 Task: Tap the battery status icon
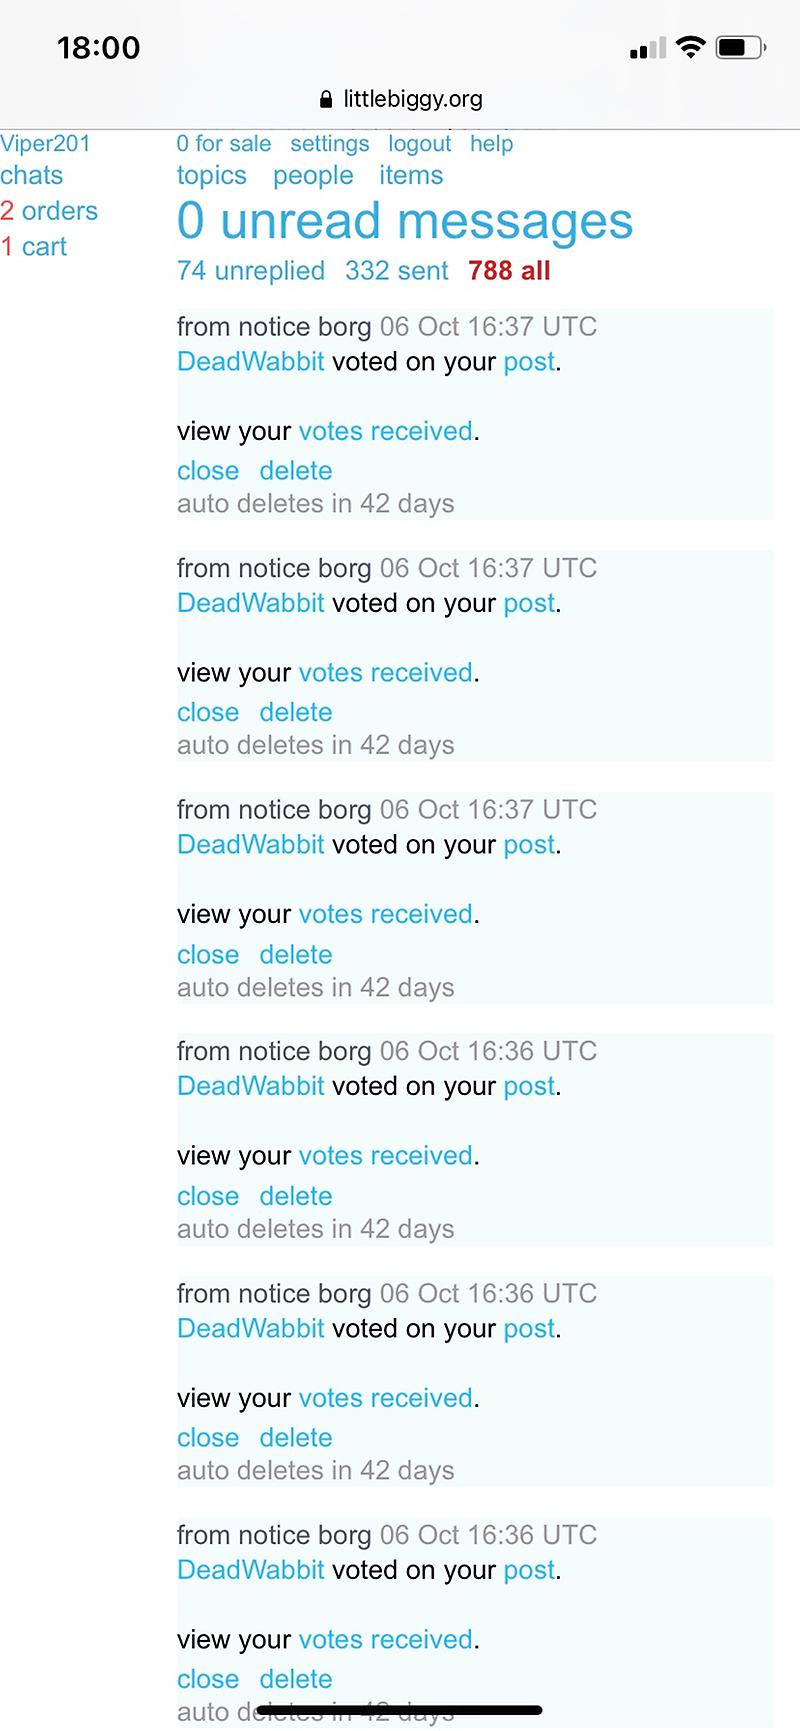740,47
